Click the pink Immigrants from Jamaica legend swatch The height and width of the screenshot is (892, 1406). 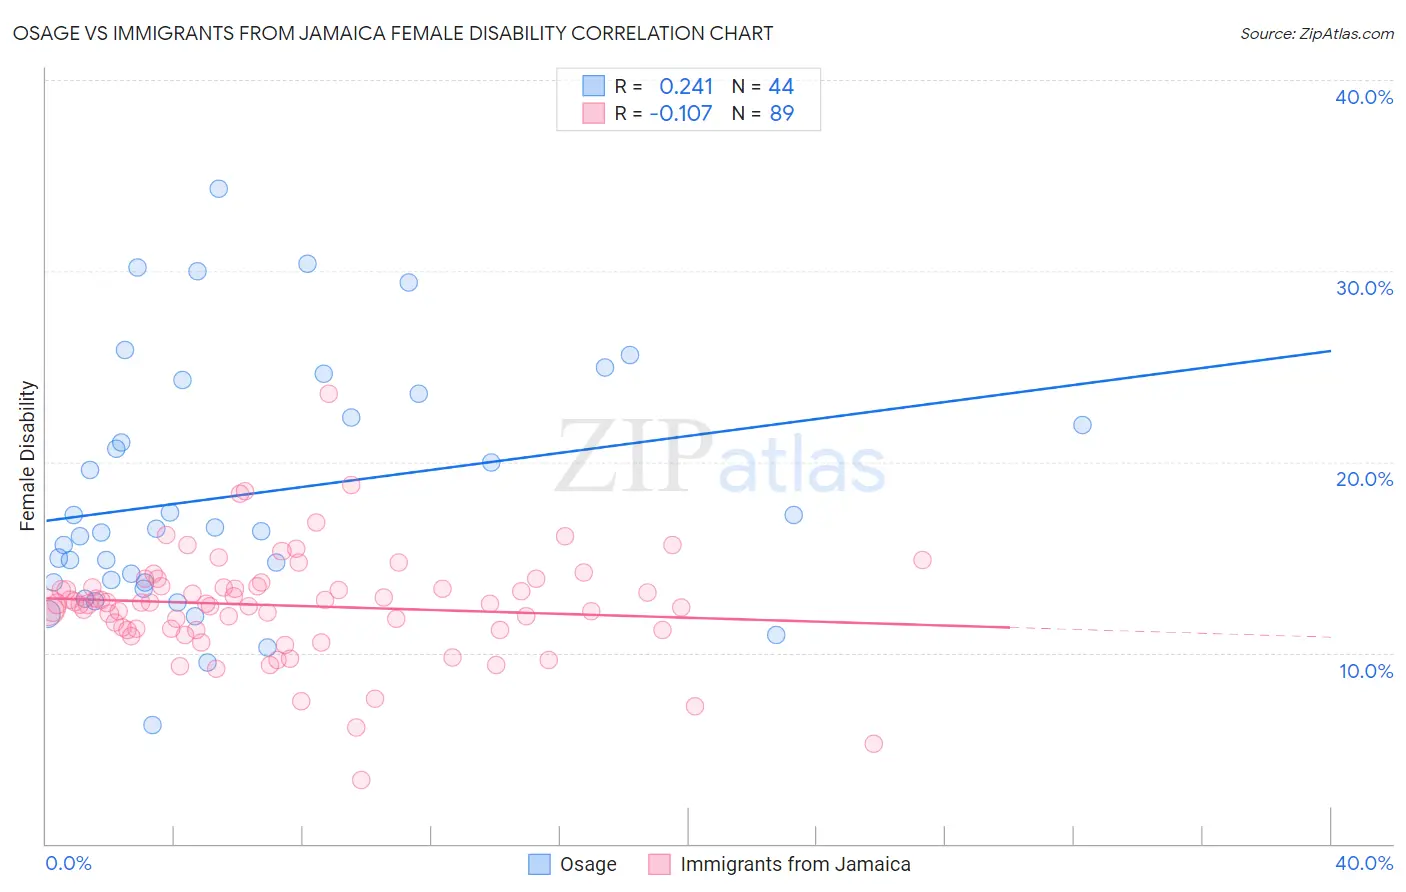pos(659,864)
